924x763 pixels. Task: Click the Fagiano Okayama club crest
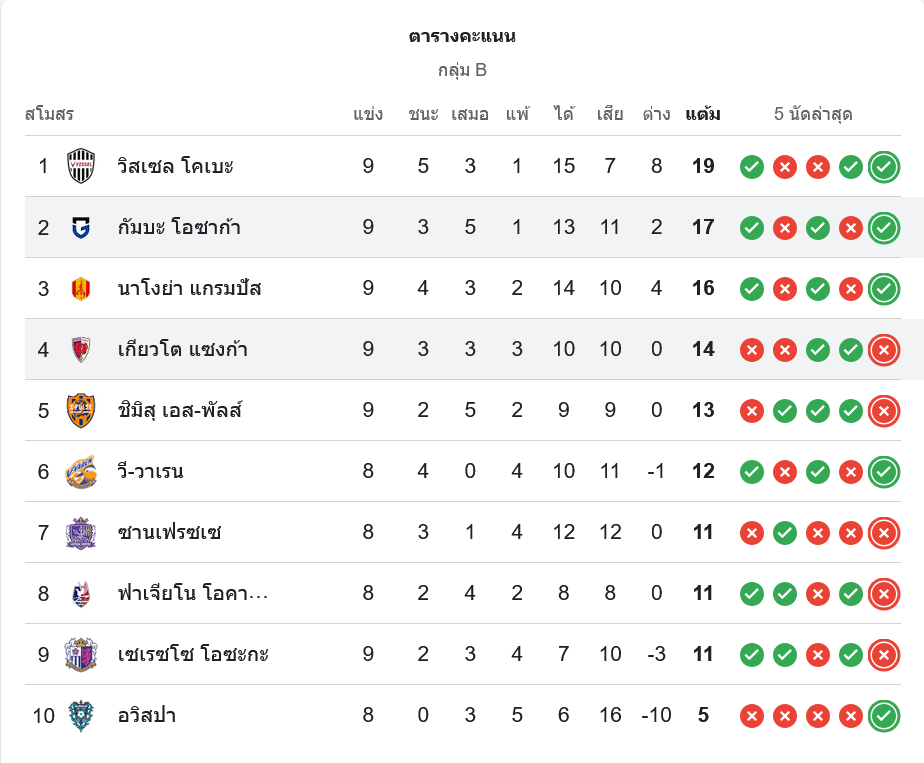[x=80, y=594]
